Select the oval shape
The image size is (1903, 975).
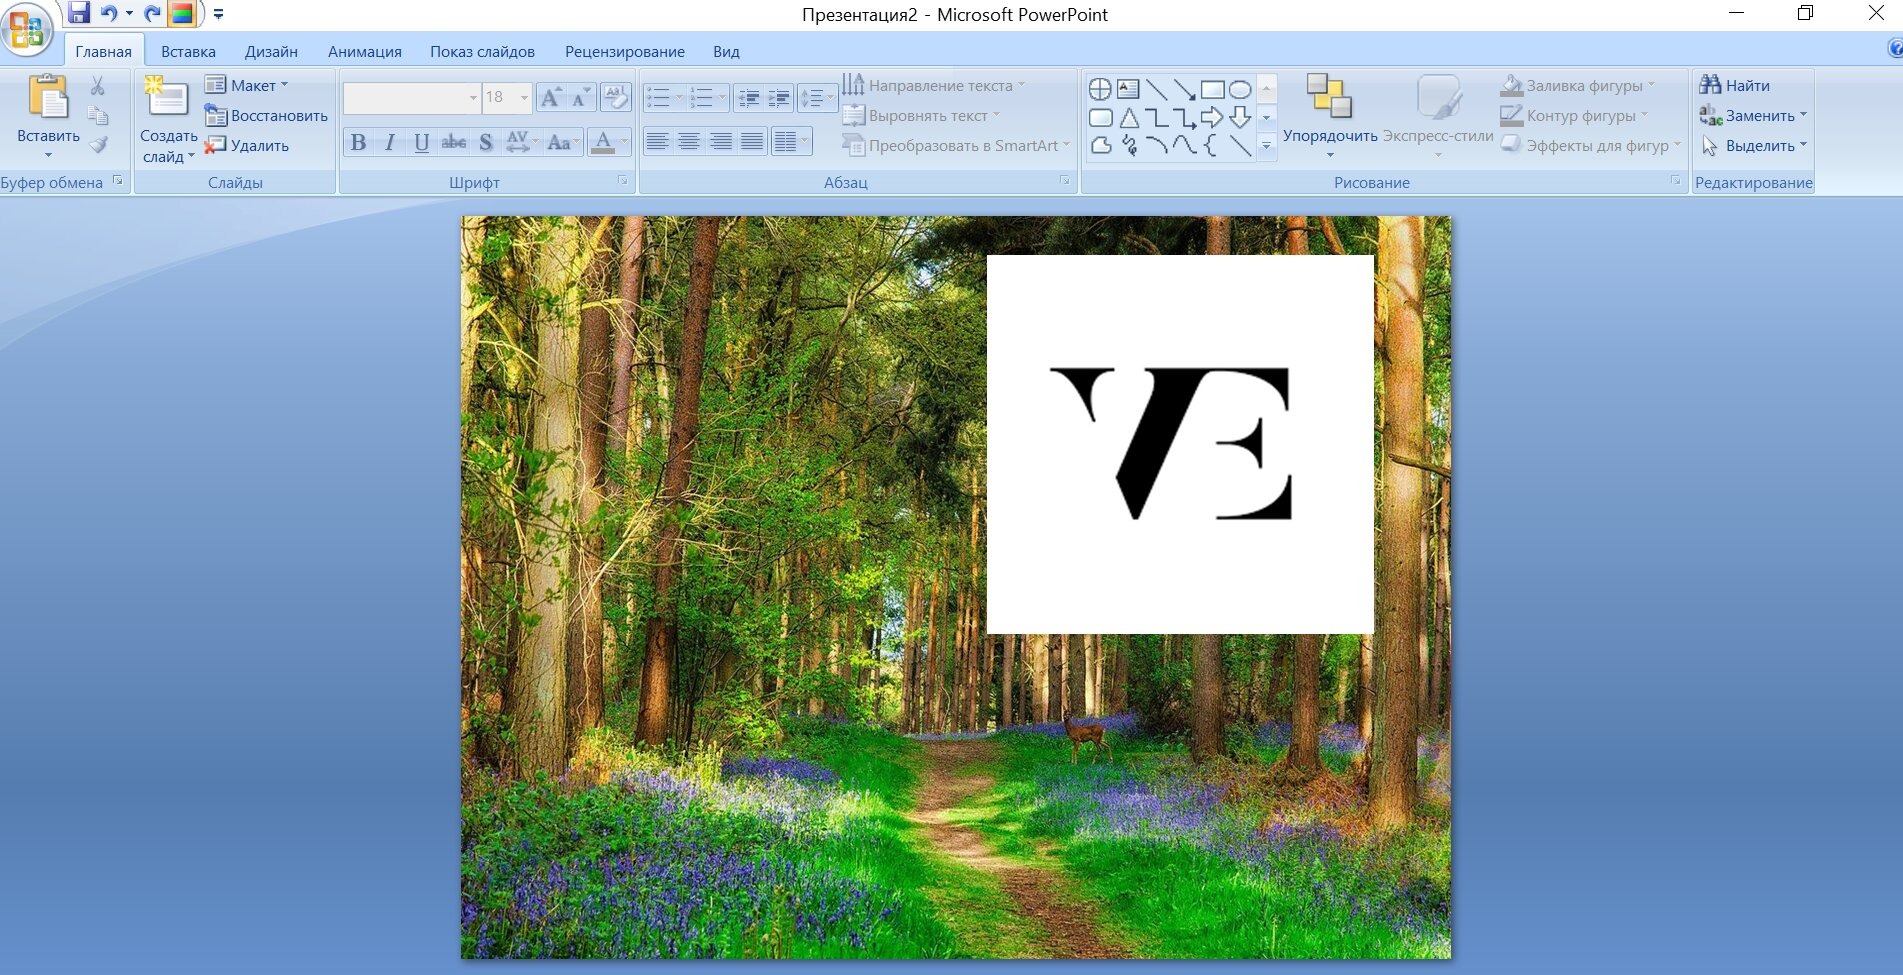tap(1240, 89)
